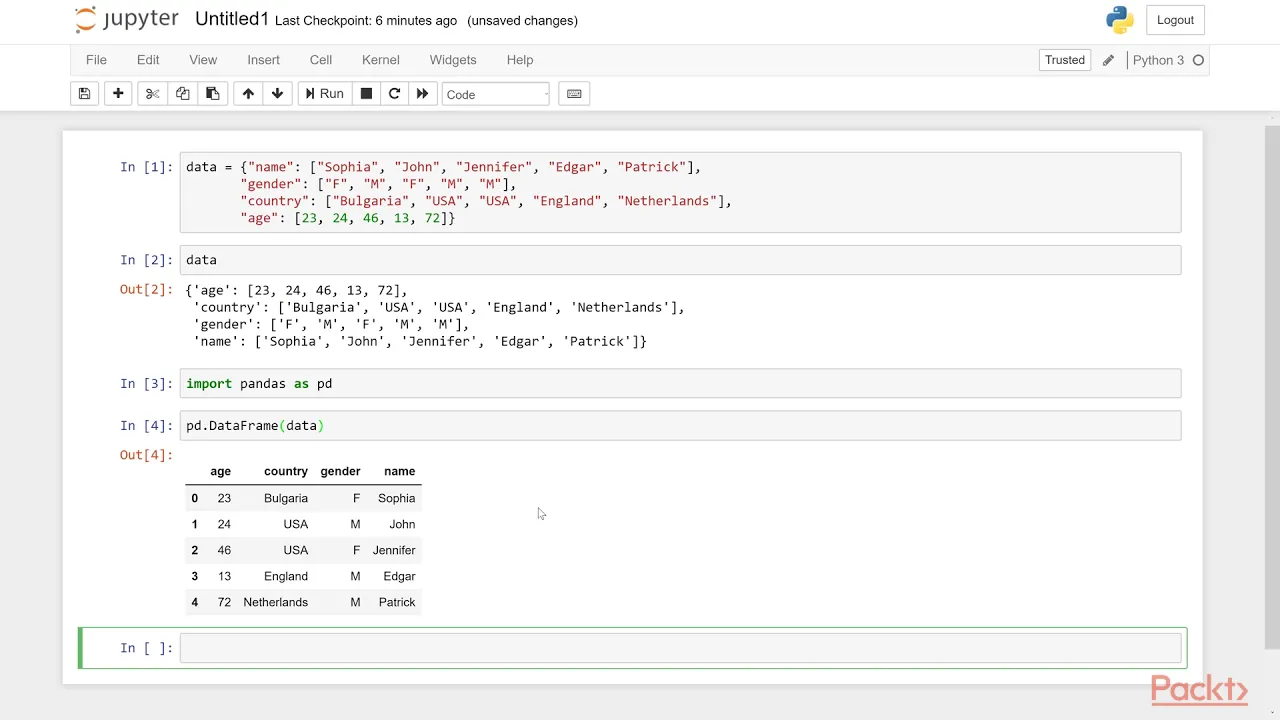1280x720 pixels.
Task: Click the John table cell
Action: pyautogui.click(x=402, y=524)
